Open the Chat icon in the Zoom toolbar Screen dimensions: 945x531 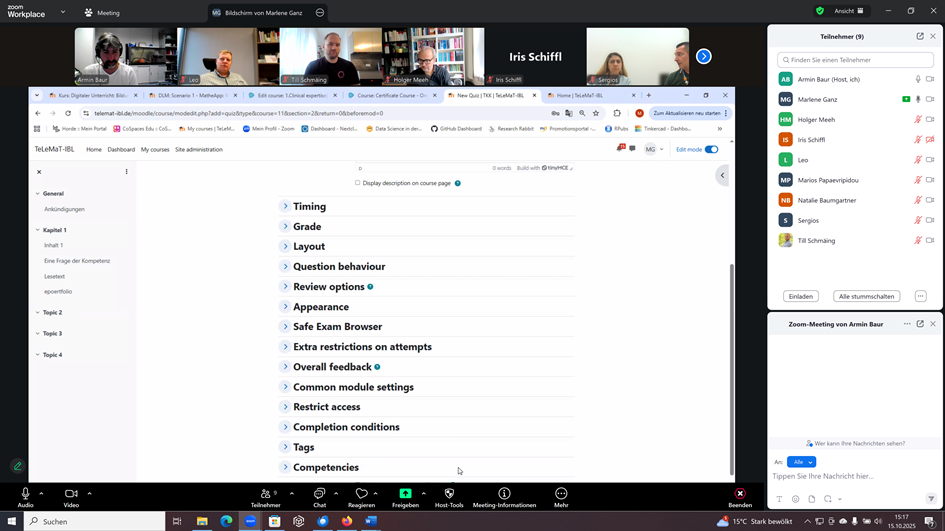pos(319,494)
